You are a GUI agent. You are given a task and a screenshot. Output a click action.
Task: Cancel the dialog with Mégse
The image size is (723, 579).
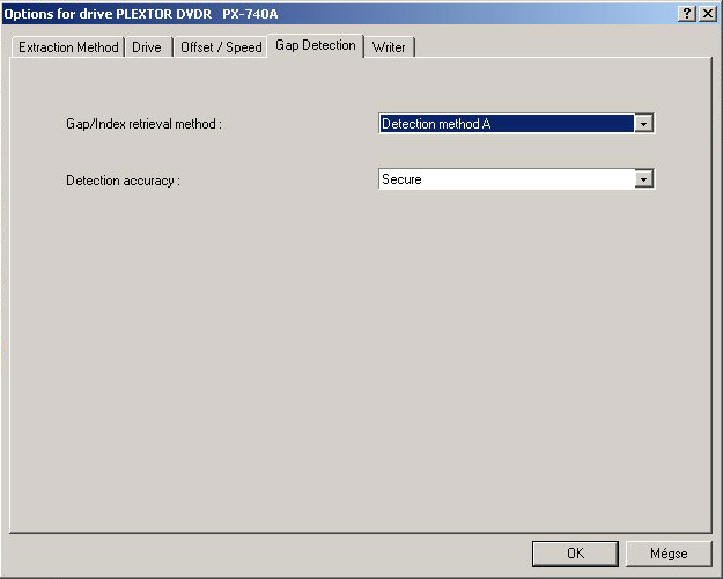pos(669,554)
